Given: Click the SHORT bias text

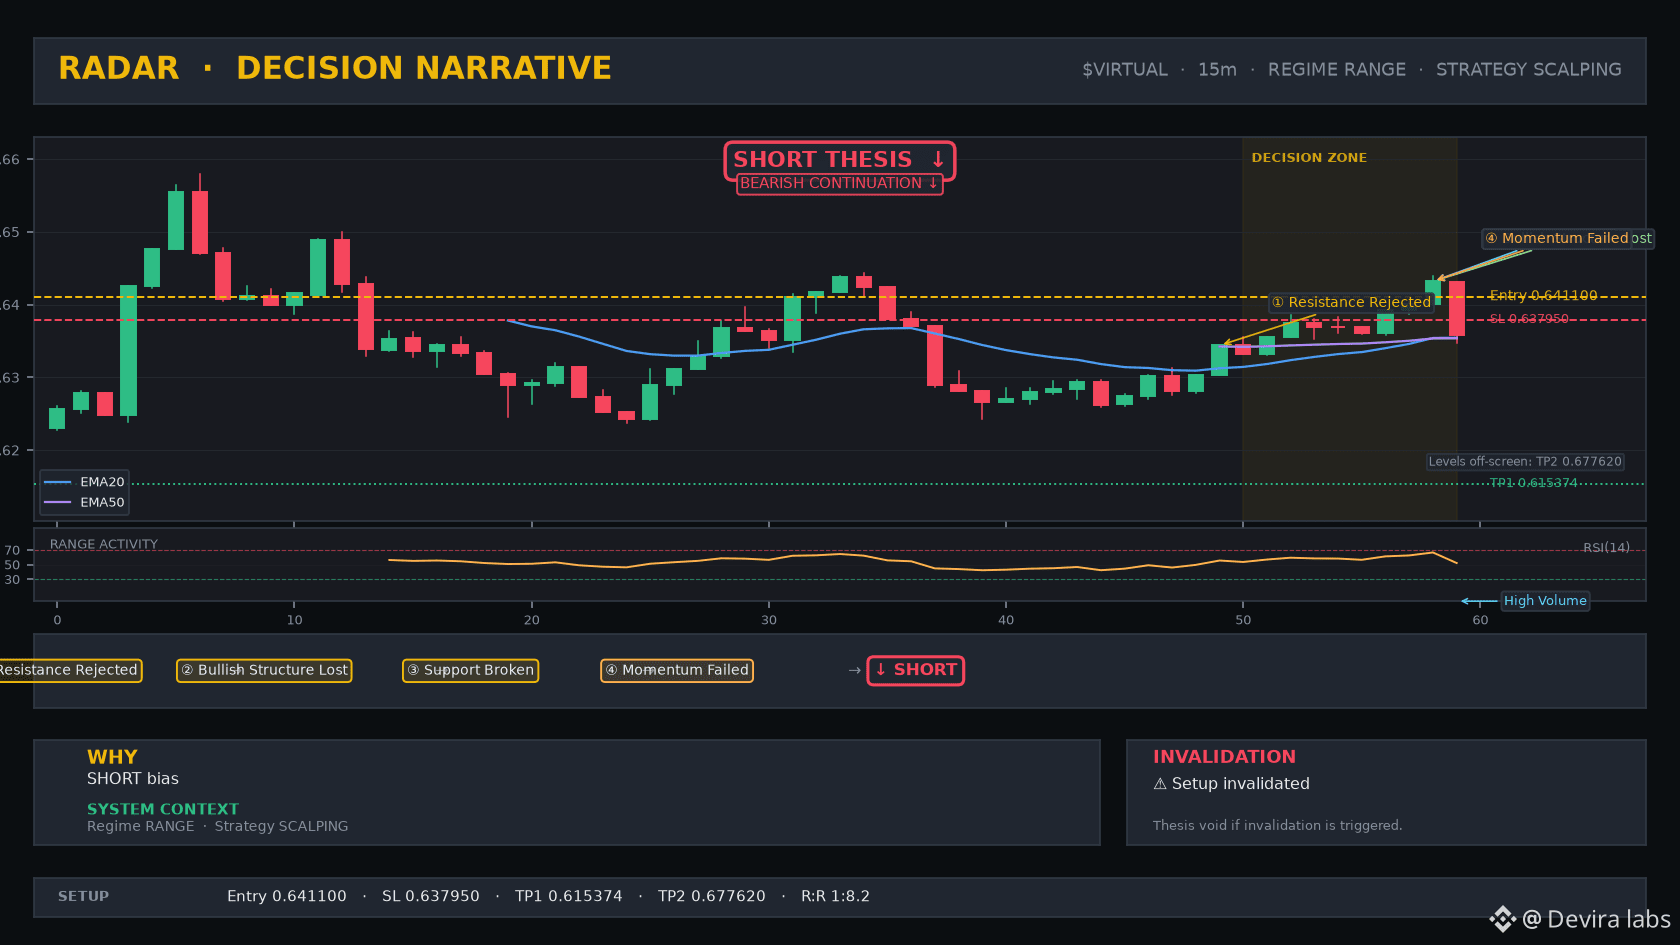Looking at the screenshot, I should click(133, 779).
